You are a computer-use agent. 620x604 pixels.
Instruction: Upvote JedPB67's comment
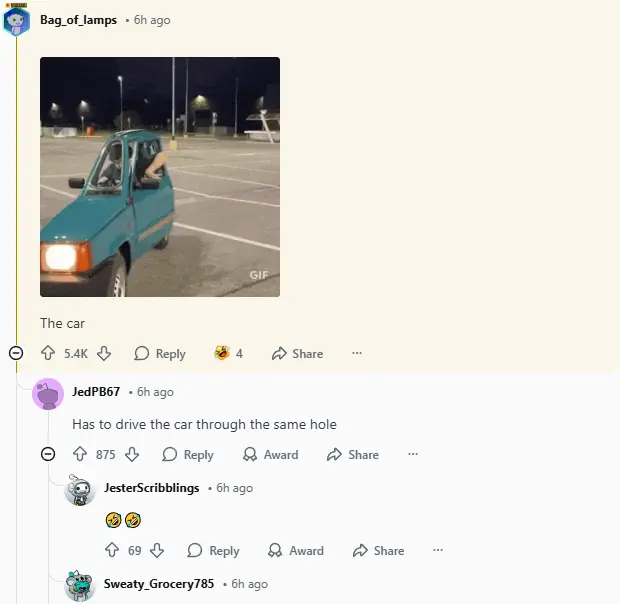[x=80, y=454]
